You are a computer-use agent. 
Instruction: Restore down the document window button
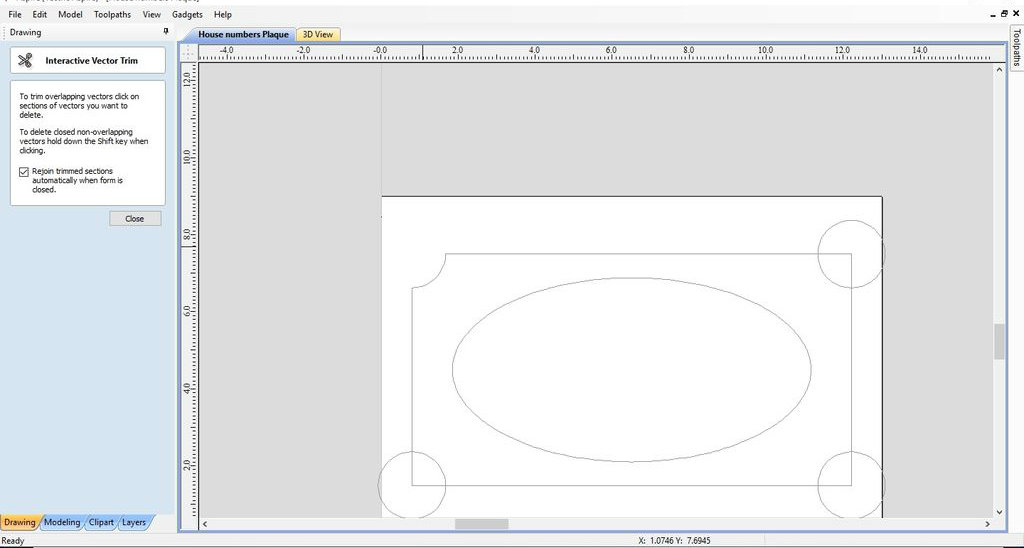click(x=1004, y=14)
